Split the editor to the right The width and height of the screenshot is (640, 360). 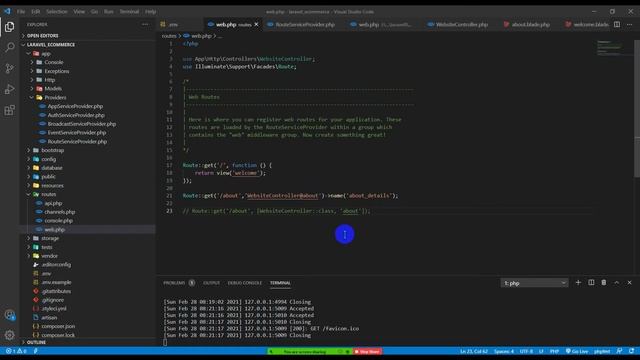click(617, 24)
